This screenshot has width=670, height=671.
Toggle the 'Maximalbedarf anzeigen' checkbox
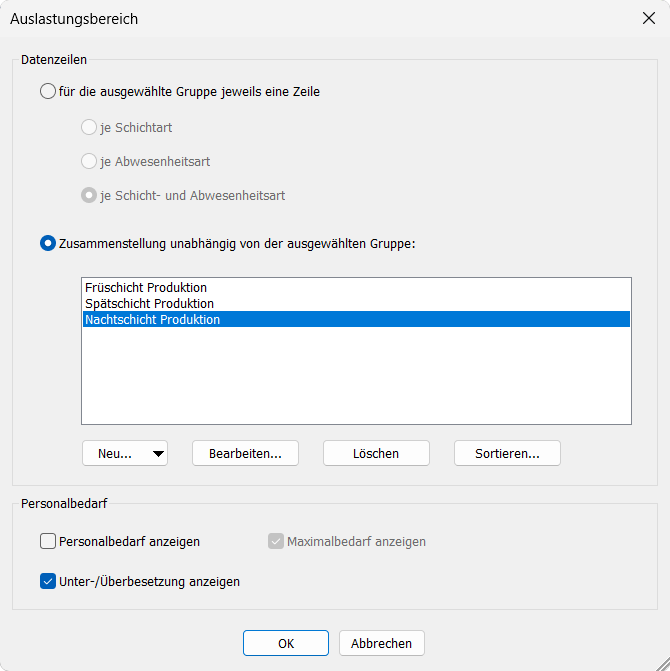276,541
